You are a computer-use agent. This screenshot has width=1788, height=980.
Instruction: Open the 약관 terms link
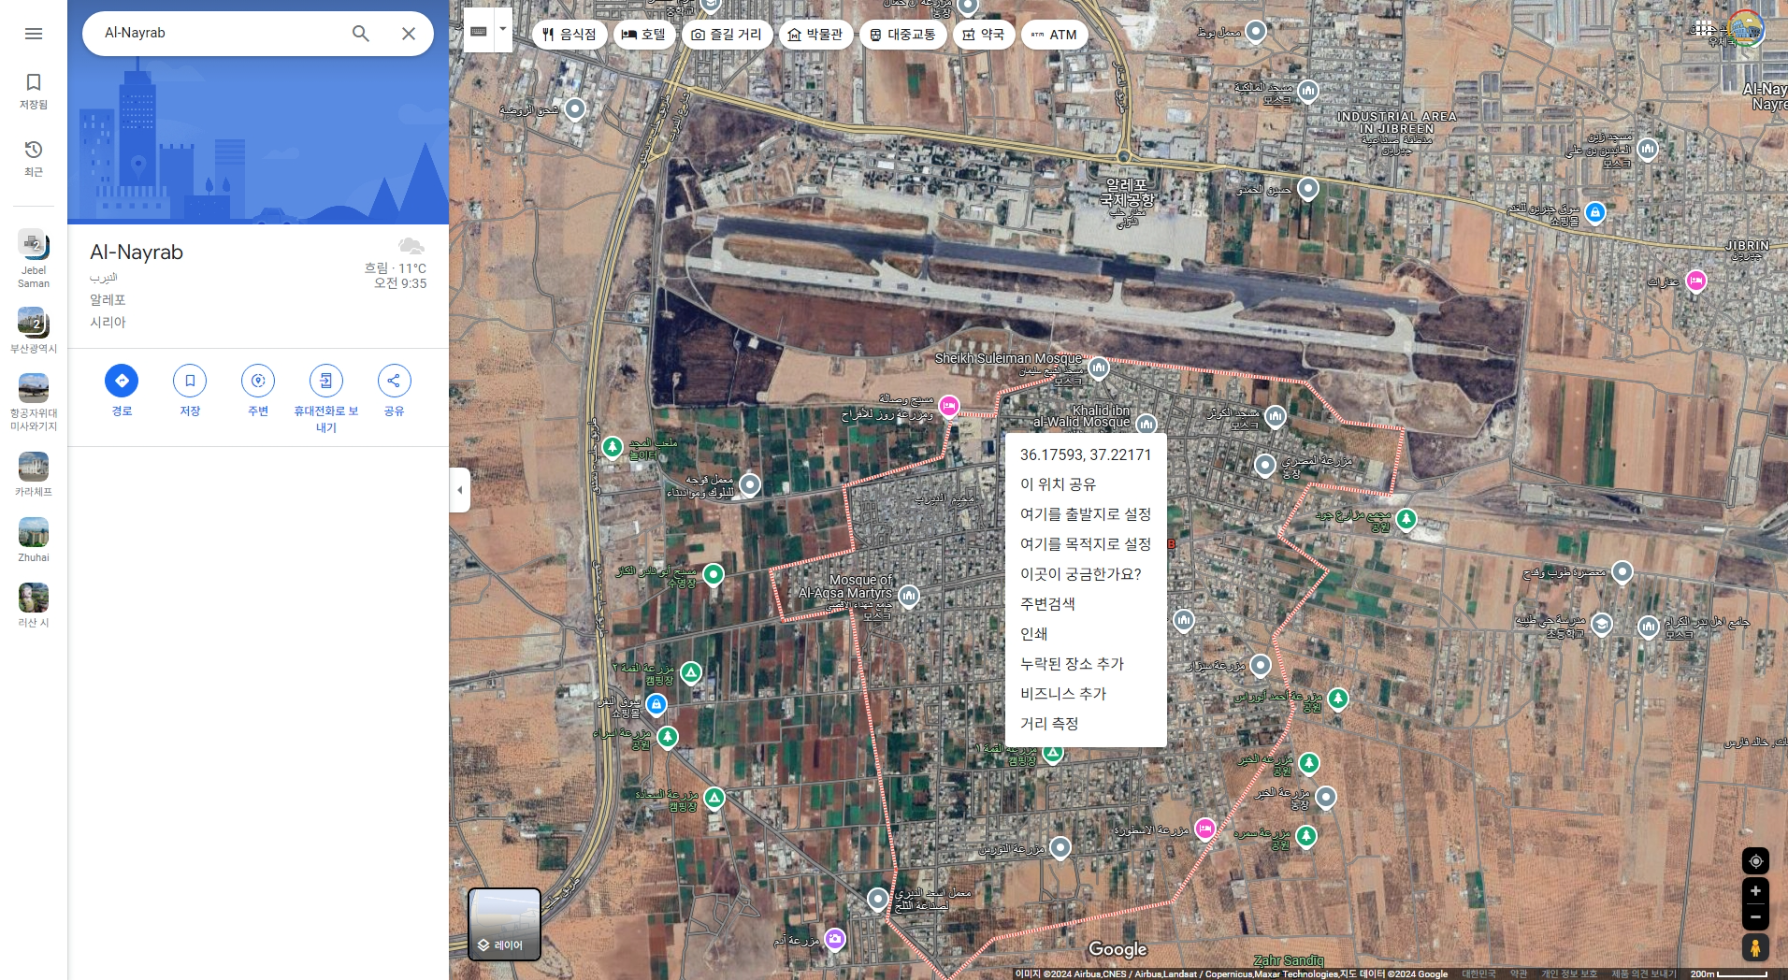click(1518, 973)
